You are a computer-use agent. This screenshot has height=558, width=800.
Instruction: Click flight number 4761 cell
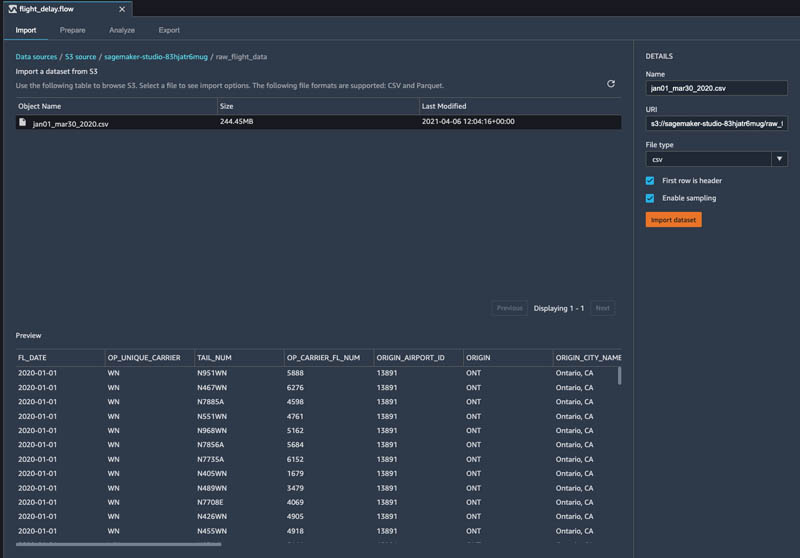tap(295, 416)
